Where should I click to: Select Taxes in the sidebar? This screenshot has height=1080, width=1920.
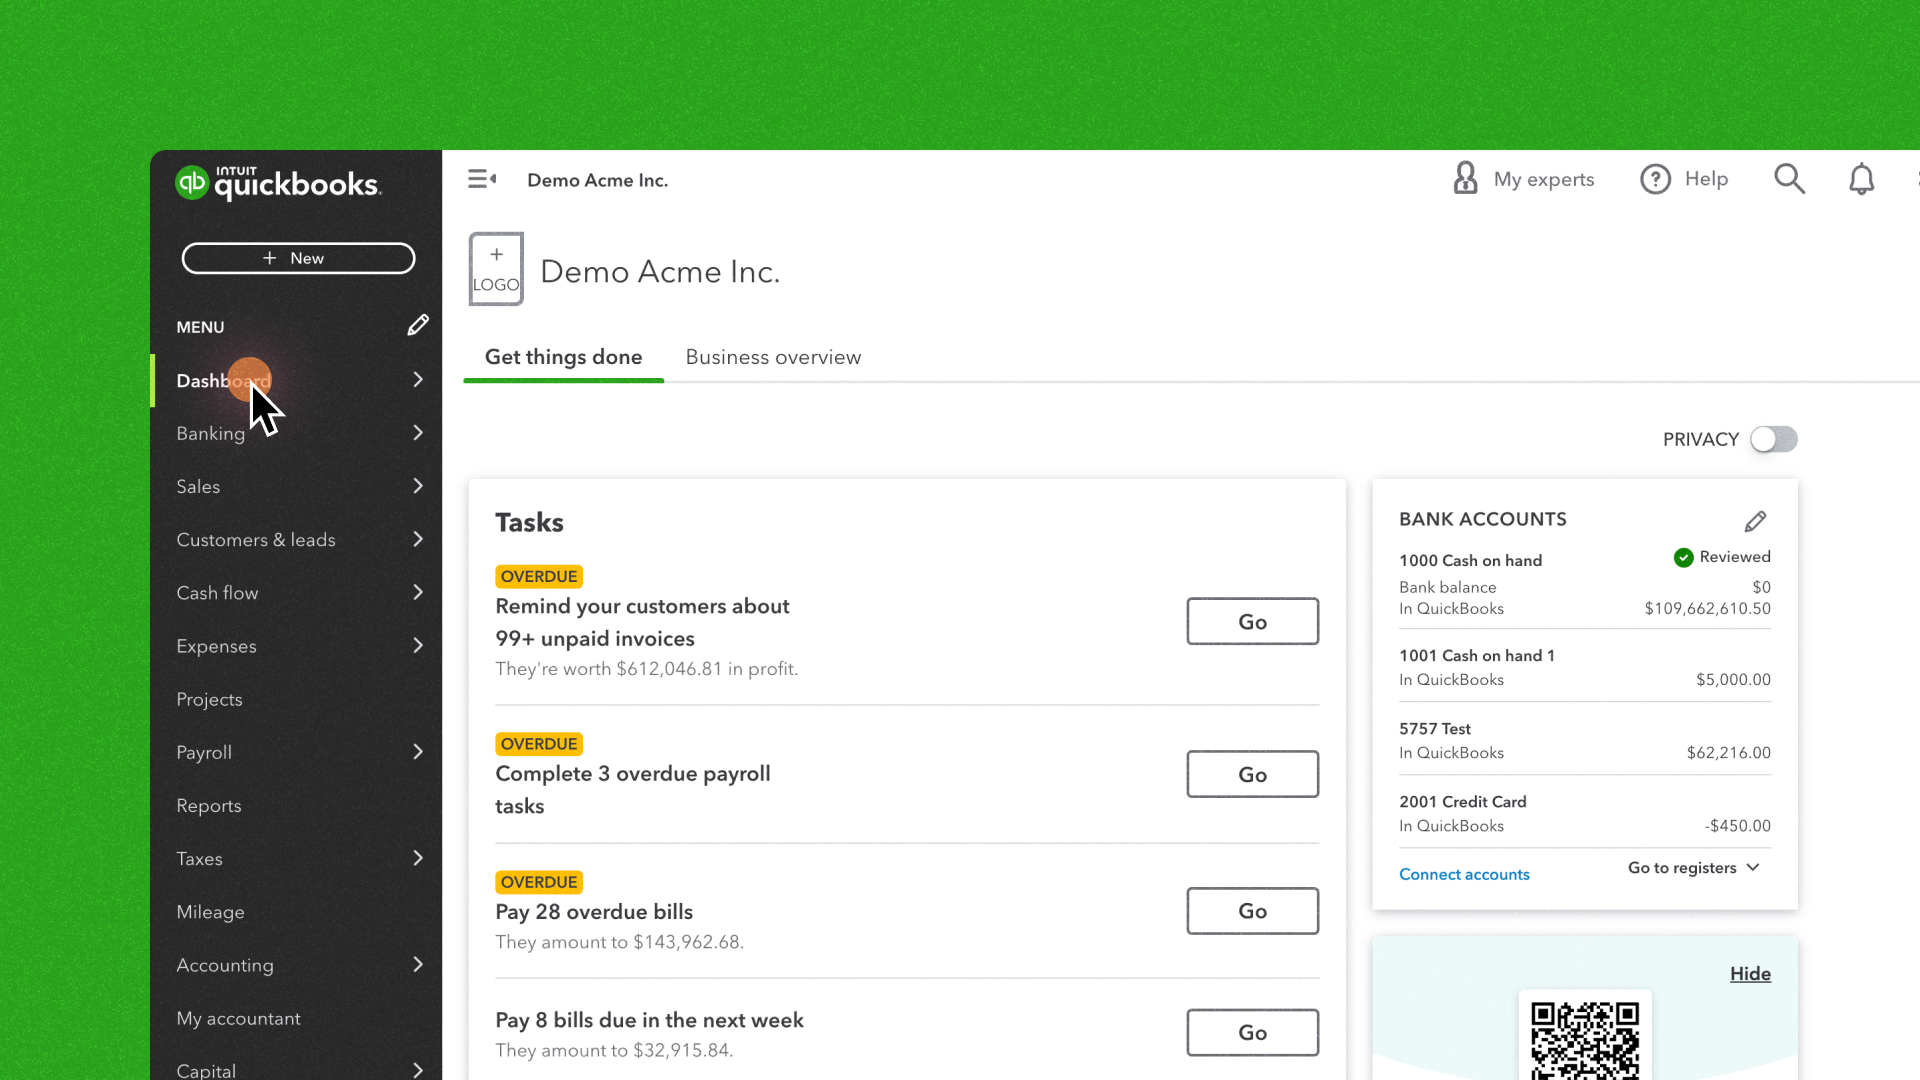pos(199,858)
